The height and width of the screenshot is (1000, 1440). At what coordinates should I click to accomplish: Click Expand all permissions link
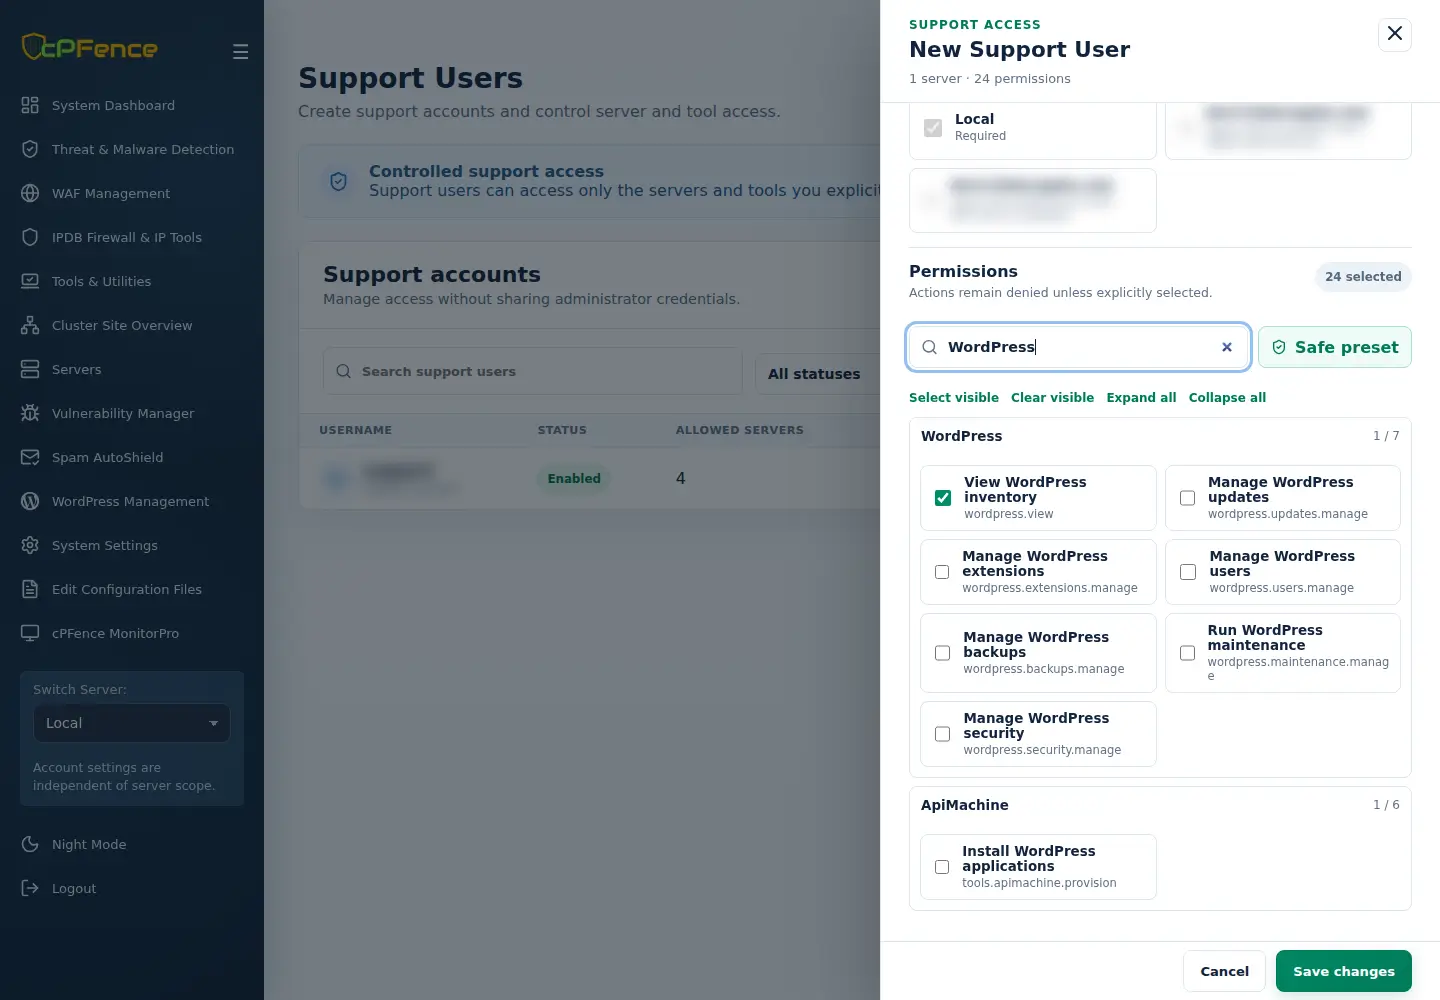pyautogui.click(x=1141, y=398)
